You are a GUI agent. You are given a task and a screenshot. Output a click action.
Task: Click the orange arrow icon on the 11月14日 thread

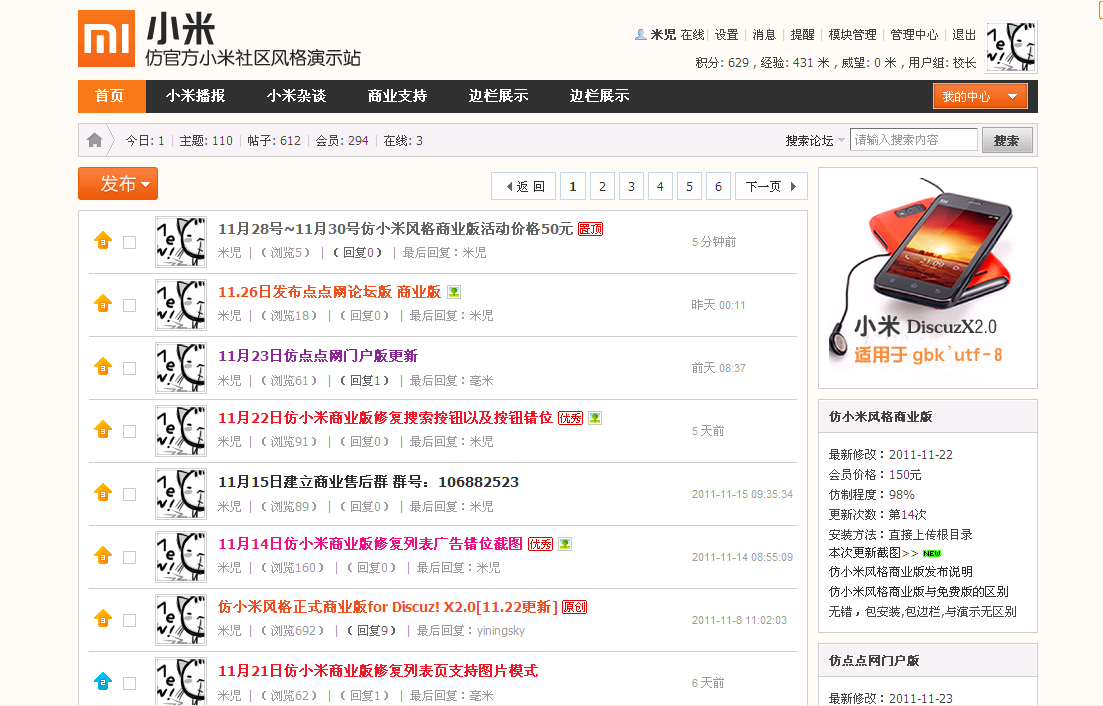(103, 556)
